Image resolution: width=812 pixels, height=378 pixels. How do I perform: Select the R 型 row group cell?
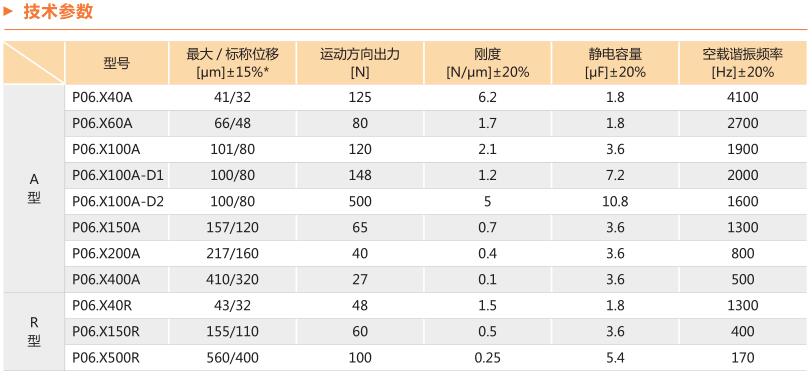pyautogui.click(x=34, y=331)
